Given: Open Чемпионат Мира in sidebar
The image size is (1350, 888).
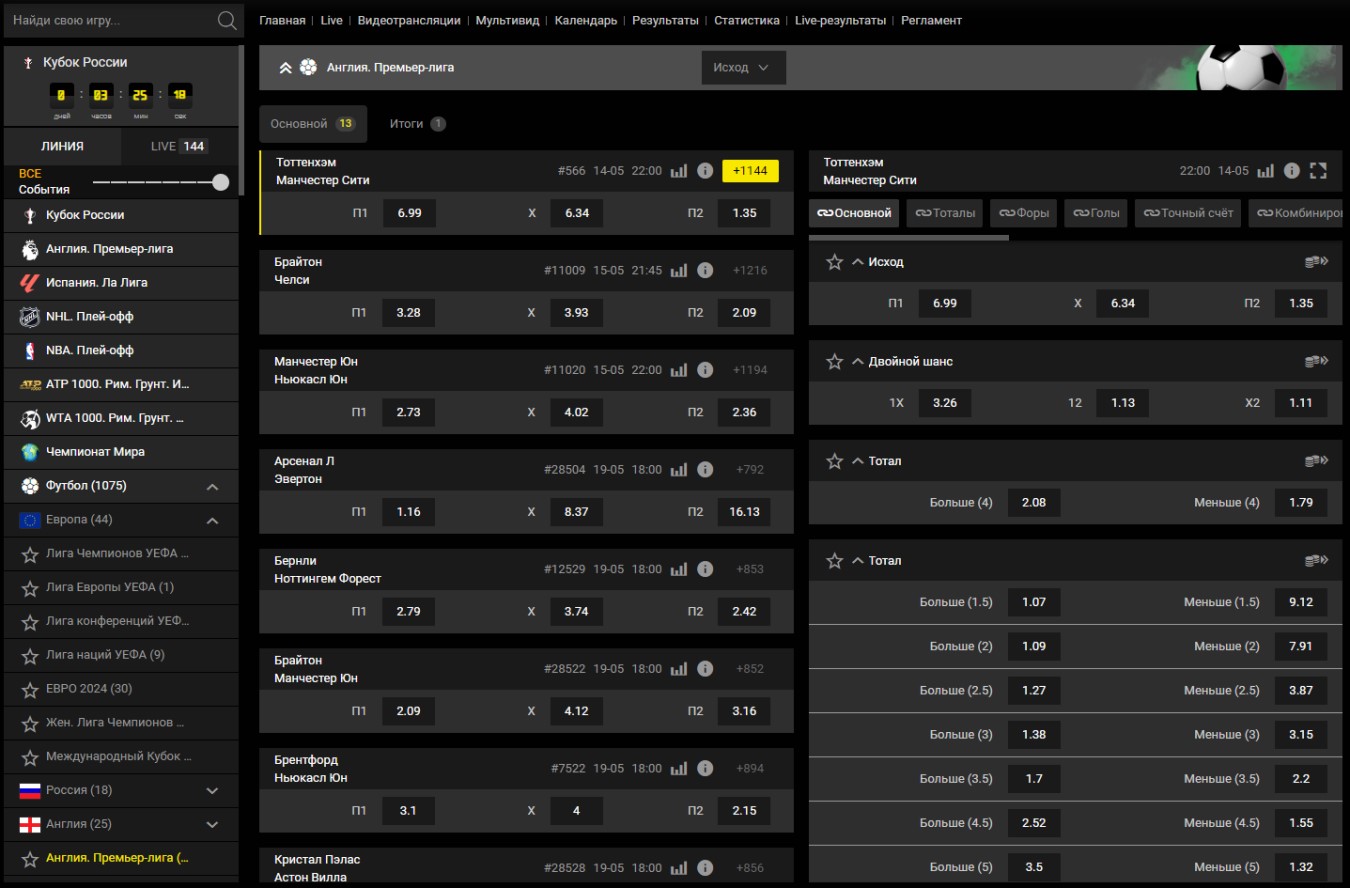Looking at the screenshot, I should pos(121,452).
